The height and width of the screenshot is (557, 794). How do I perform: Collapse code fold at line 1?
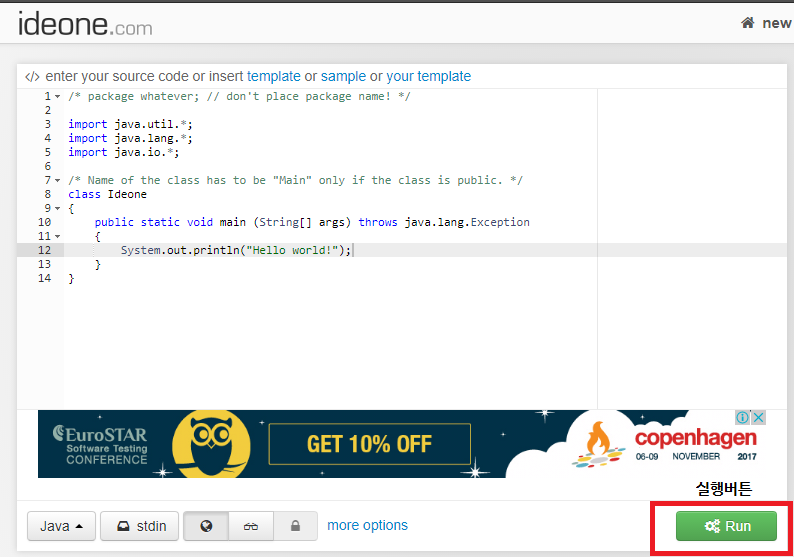(x=57, y=96)
